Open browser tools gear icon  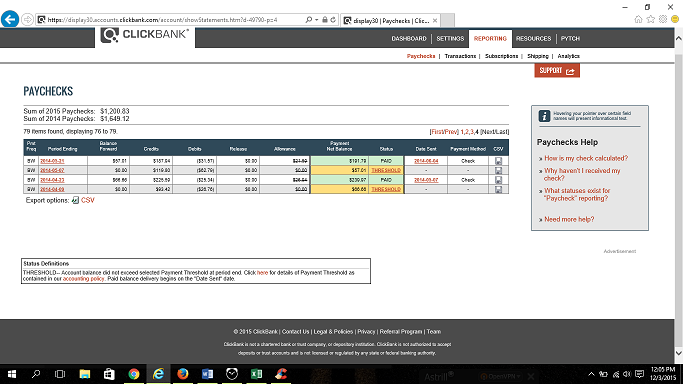663,19
